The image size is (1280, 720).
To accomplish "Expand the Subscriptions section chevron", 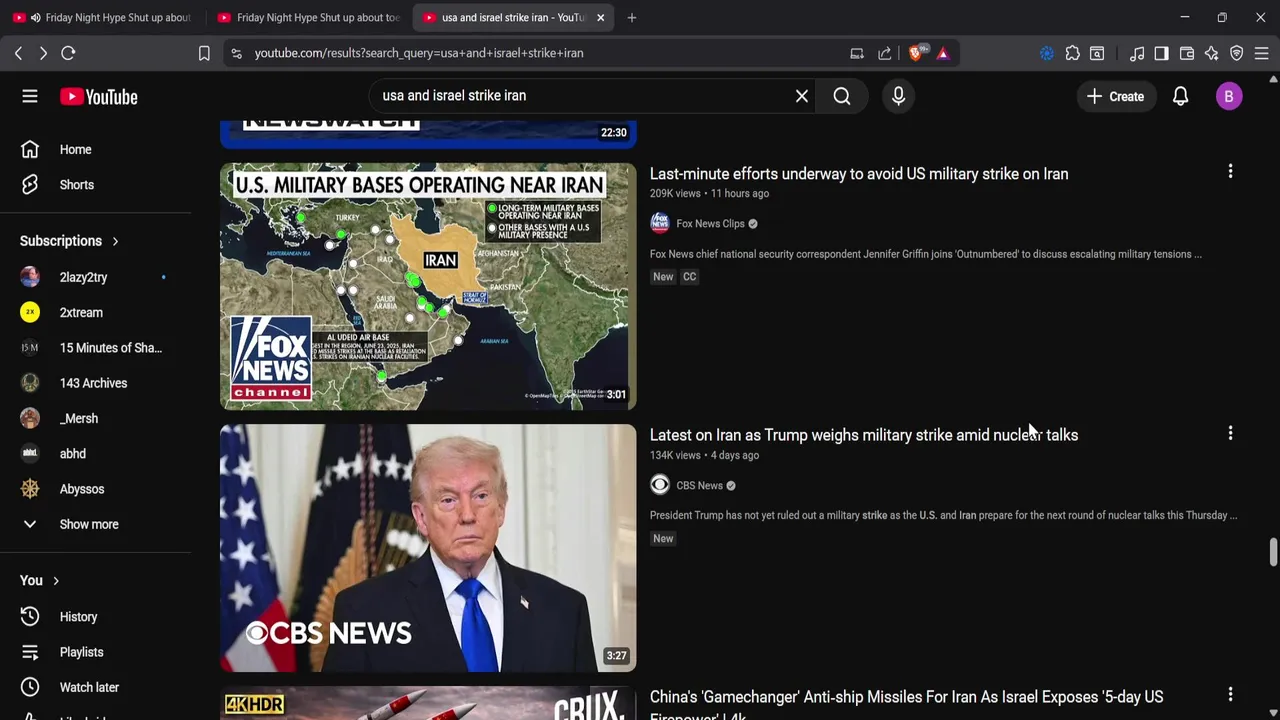I will 115,241.
